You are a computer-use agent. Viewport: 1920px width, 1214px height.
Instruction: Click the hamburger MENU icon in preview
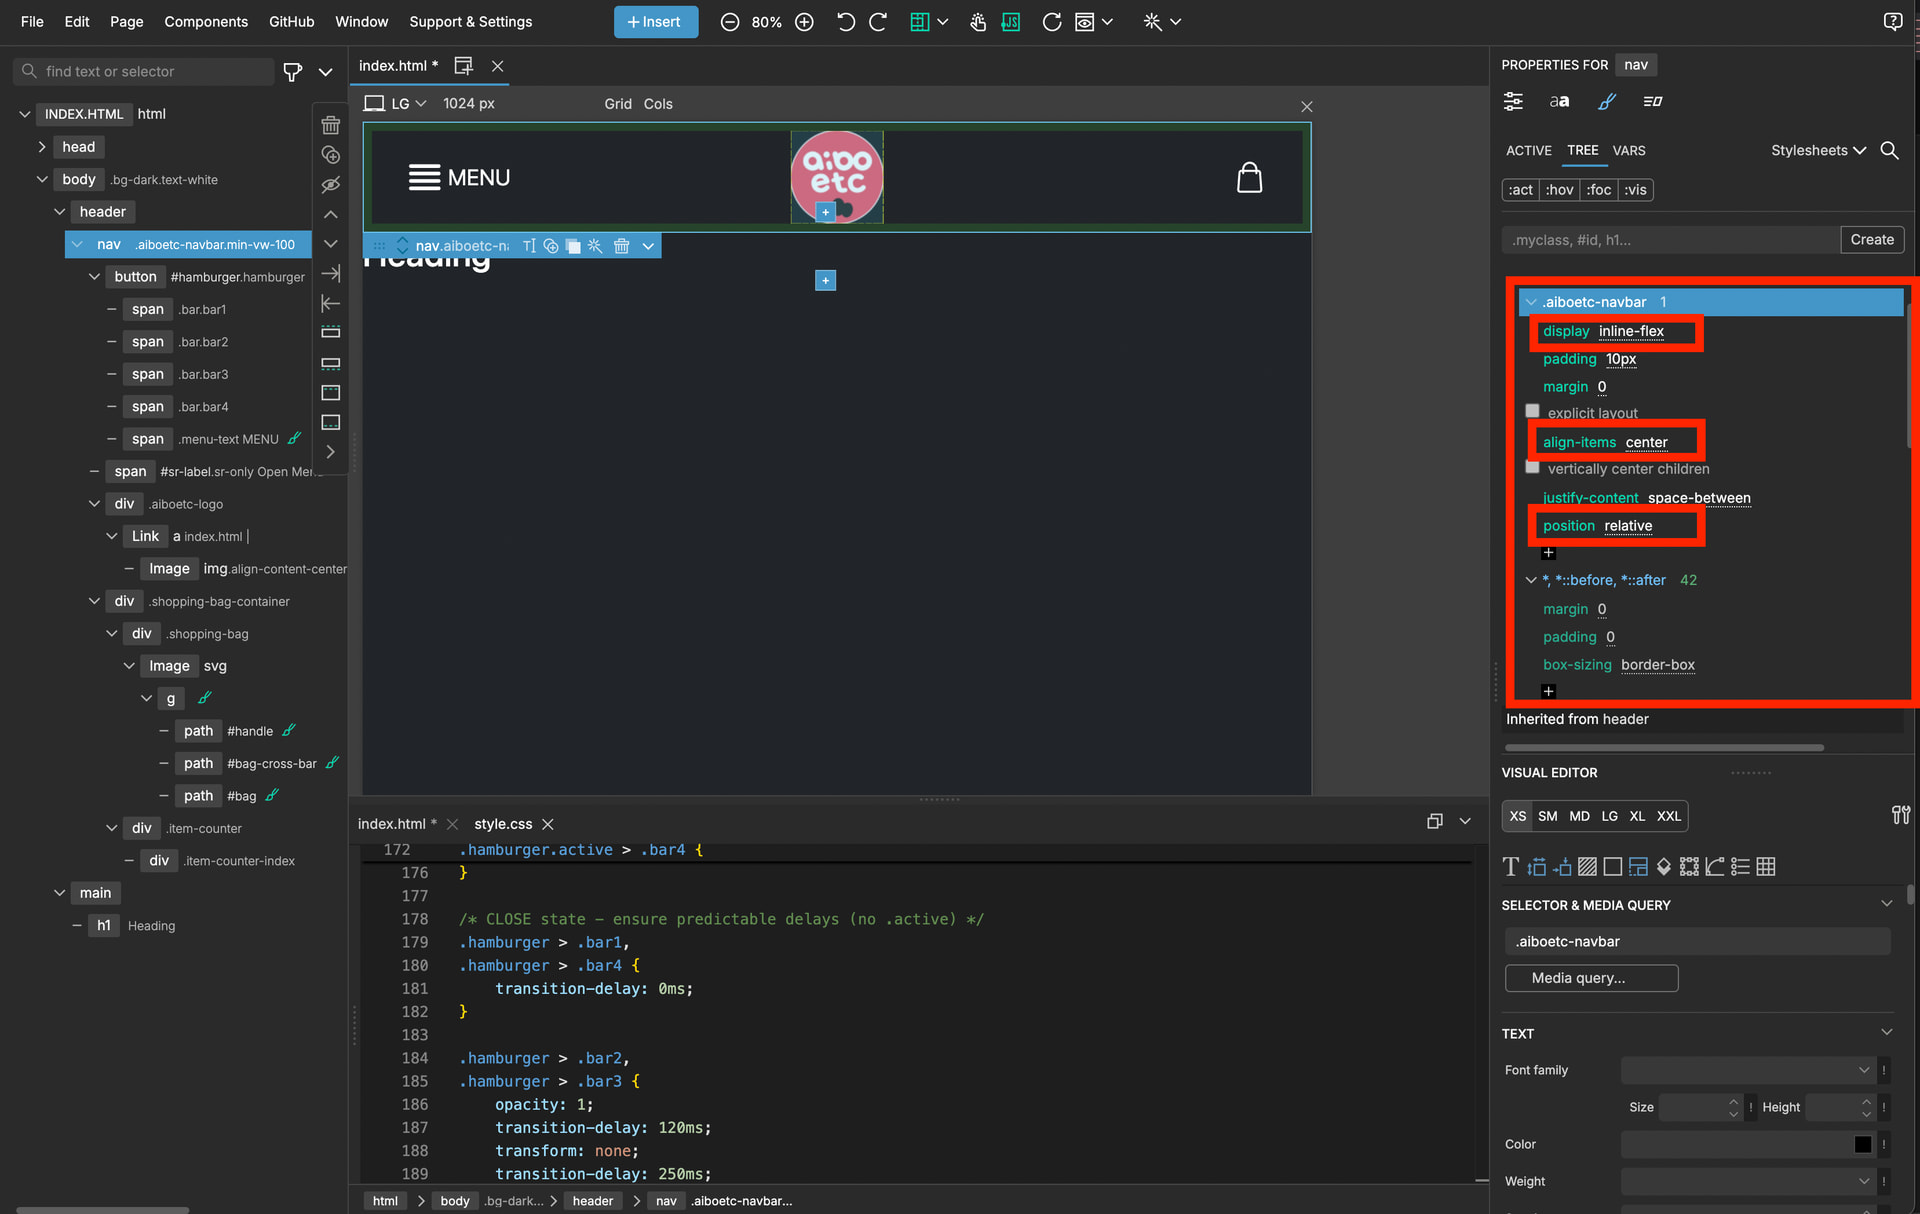point(424,178)
